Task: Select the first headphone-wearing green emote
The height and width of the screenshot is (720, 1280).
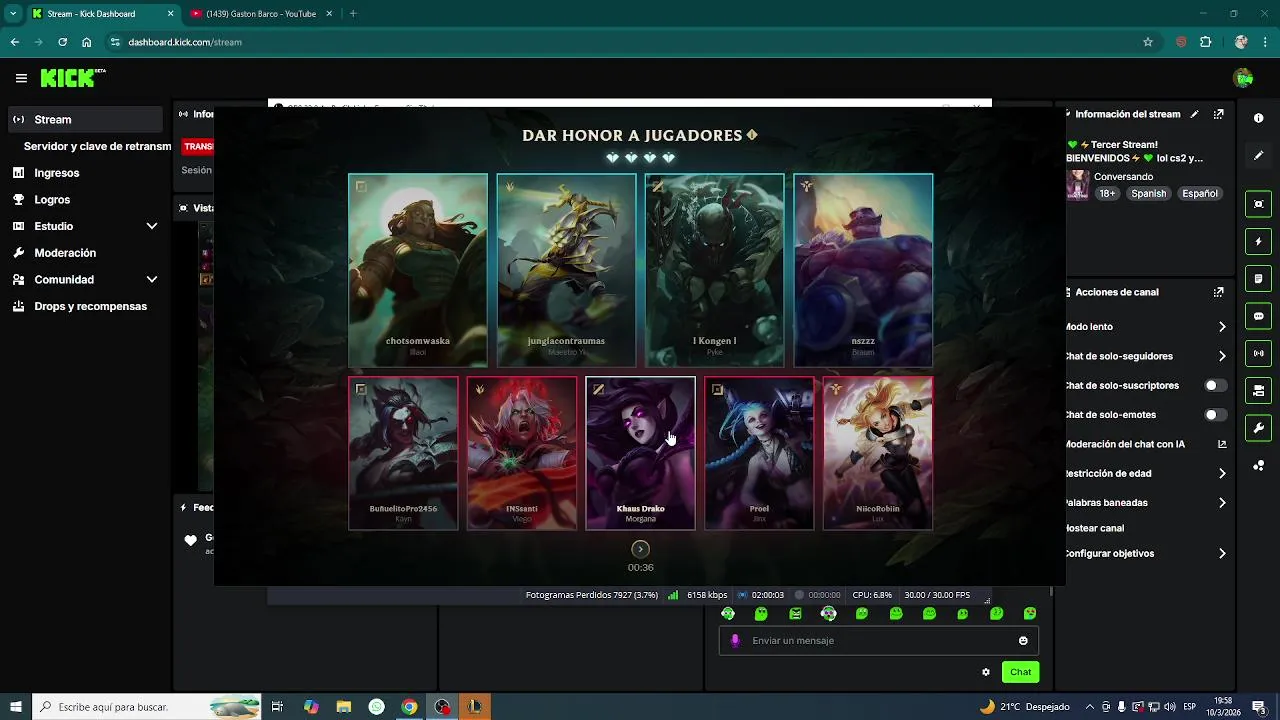Action: tap(728, 613)
